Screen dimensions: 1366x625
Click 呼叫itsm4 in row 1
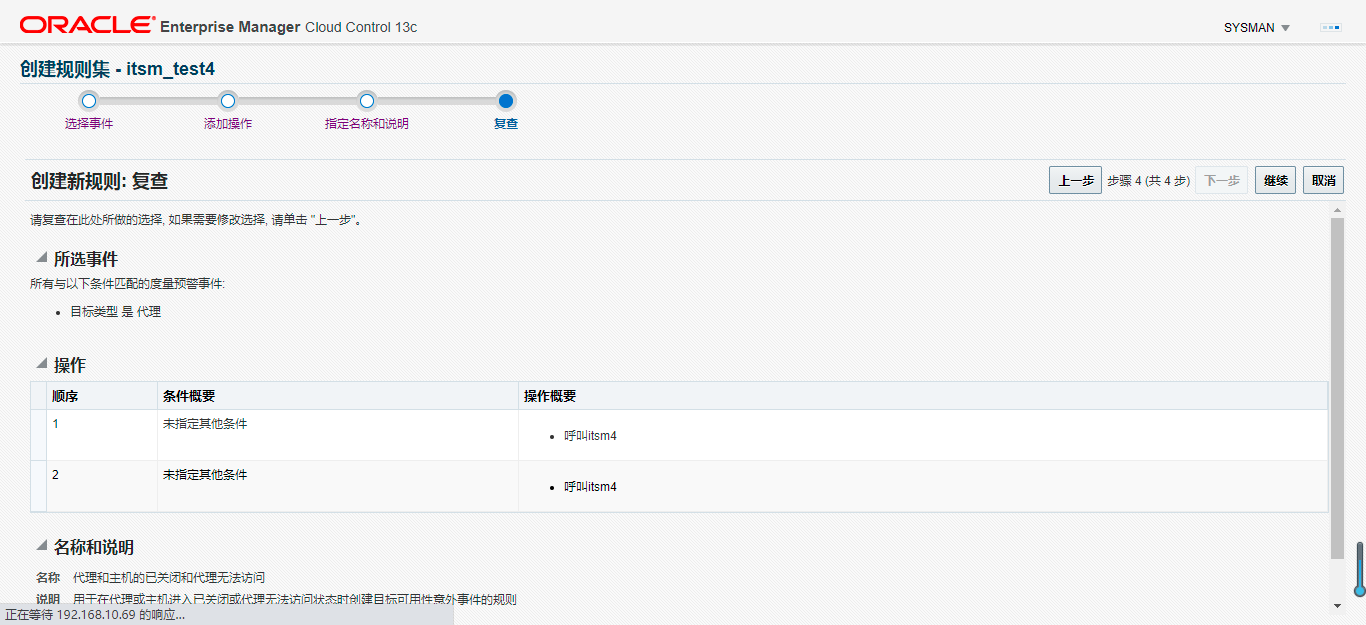pos(590,436)
